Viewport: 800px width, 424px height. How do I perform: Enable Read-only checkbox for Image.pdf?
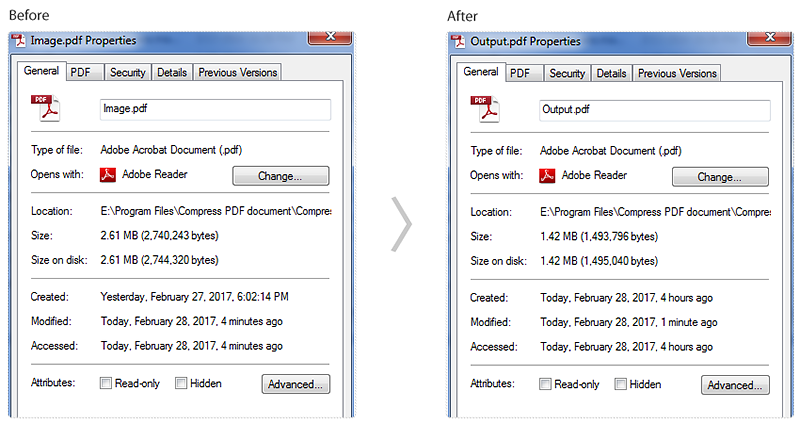pos(106,383)
